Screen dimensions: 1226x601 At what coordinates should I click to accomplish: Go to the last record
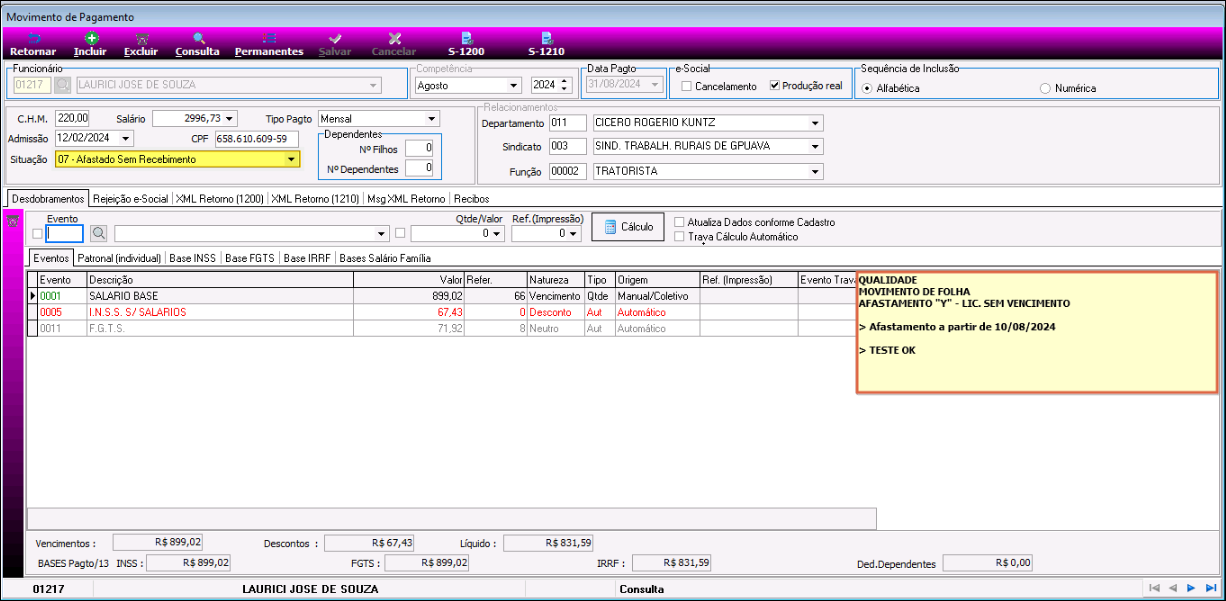1210,588
